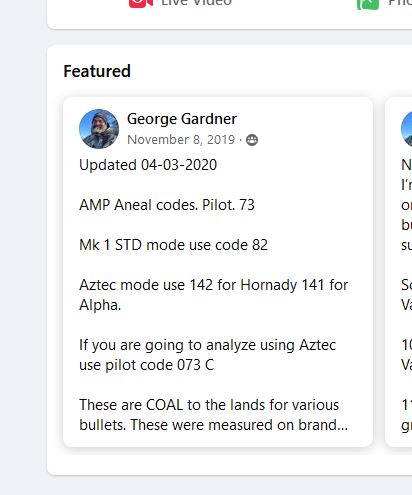Image resolution: width=412 pixels, height=495 pixels.
Task: Click the green Photo icon
Action: [x=368, y=4]
